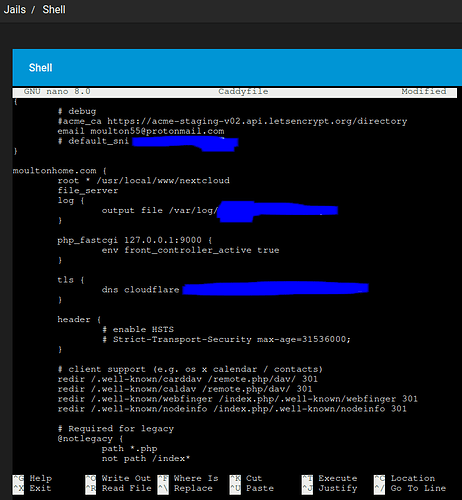
Task: Click the redir nodeinfo line
Action: point(232,409)
